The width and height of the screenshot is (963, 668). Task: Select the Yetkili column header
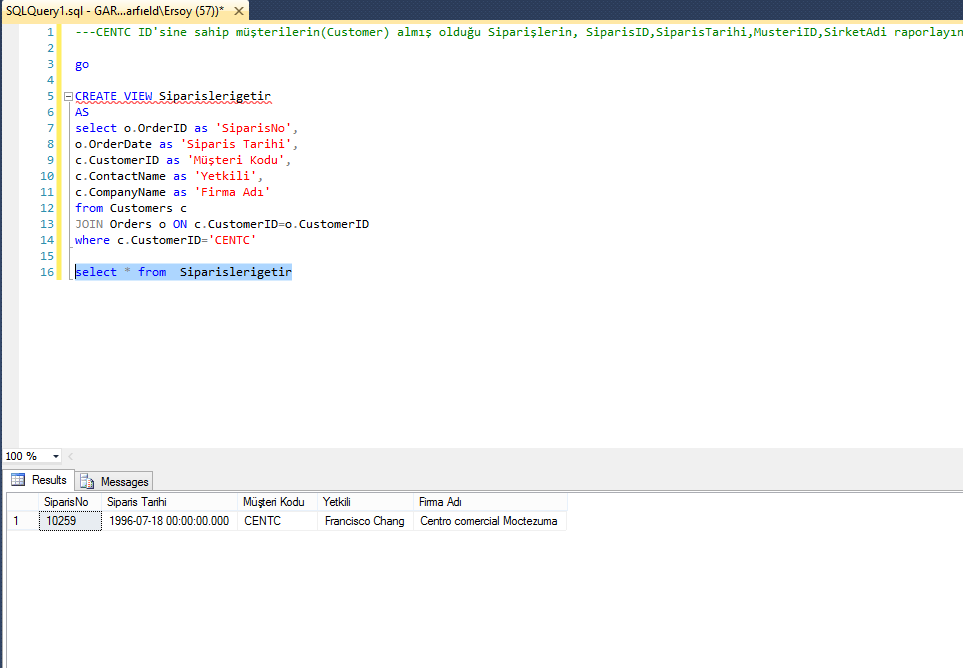365,502
